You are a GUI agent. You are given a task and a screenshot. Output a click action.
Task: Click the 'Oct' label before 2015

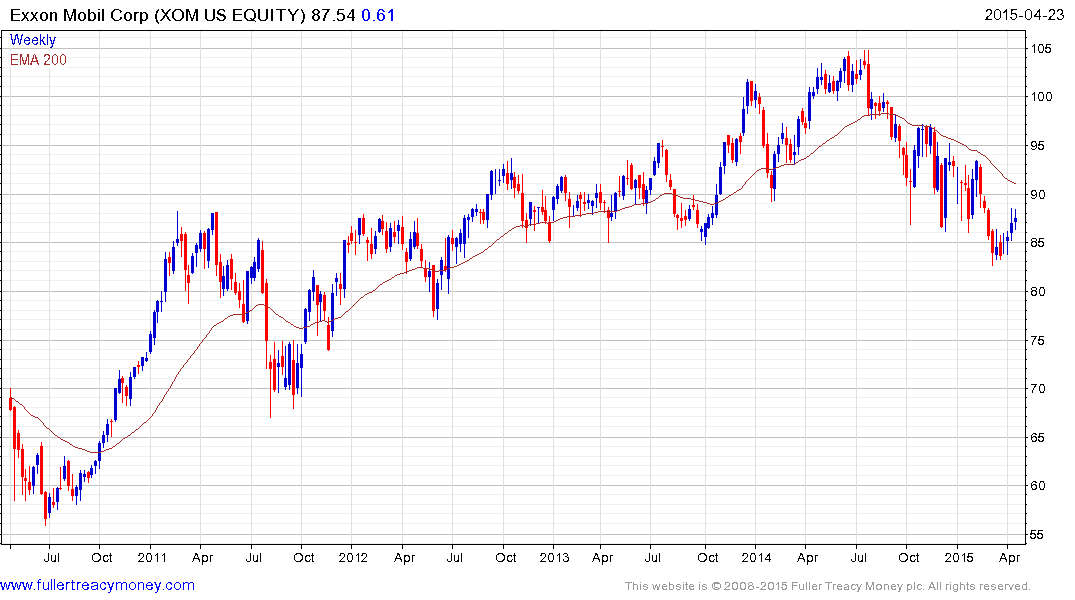click(908, 557)
